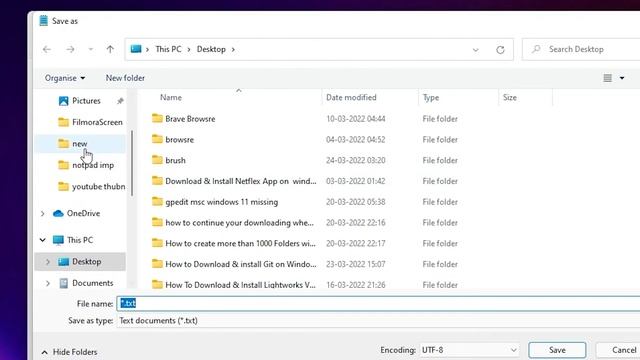
Task: Go up one folder level
Action: coord(110,49)
